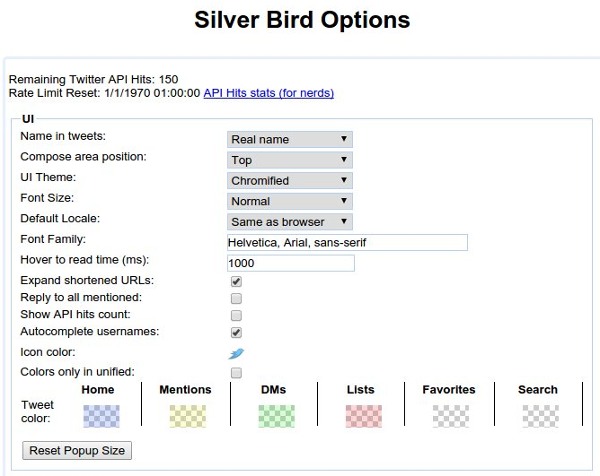The image size is (600, 476).
Task: Open the UI Theme dropdown
Action: (290, 181)
